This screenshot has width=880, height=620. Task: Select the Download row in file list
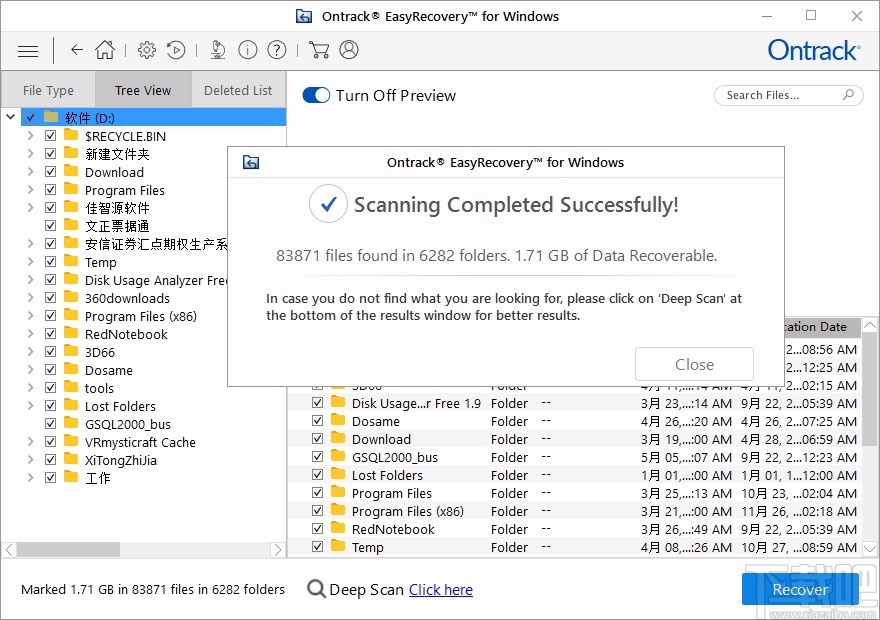573,439
